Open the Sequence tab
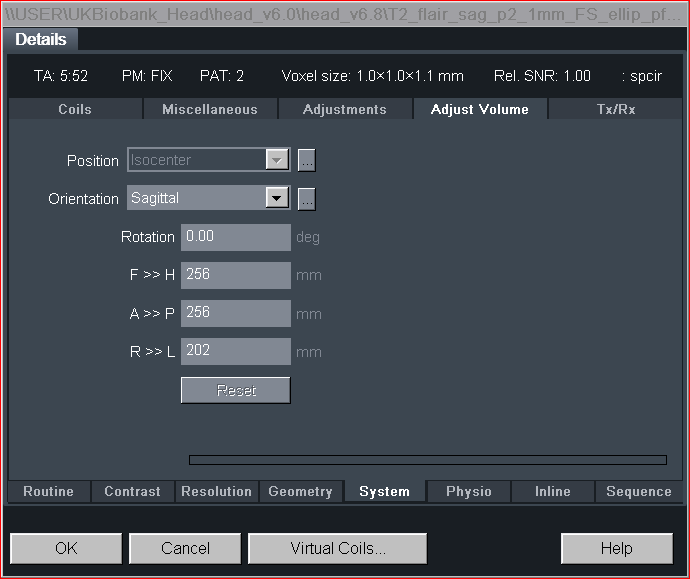Screen dimensions: 690x579 point(638,491)
